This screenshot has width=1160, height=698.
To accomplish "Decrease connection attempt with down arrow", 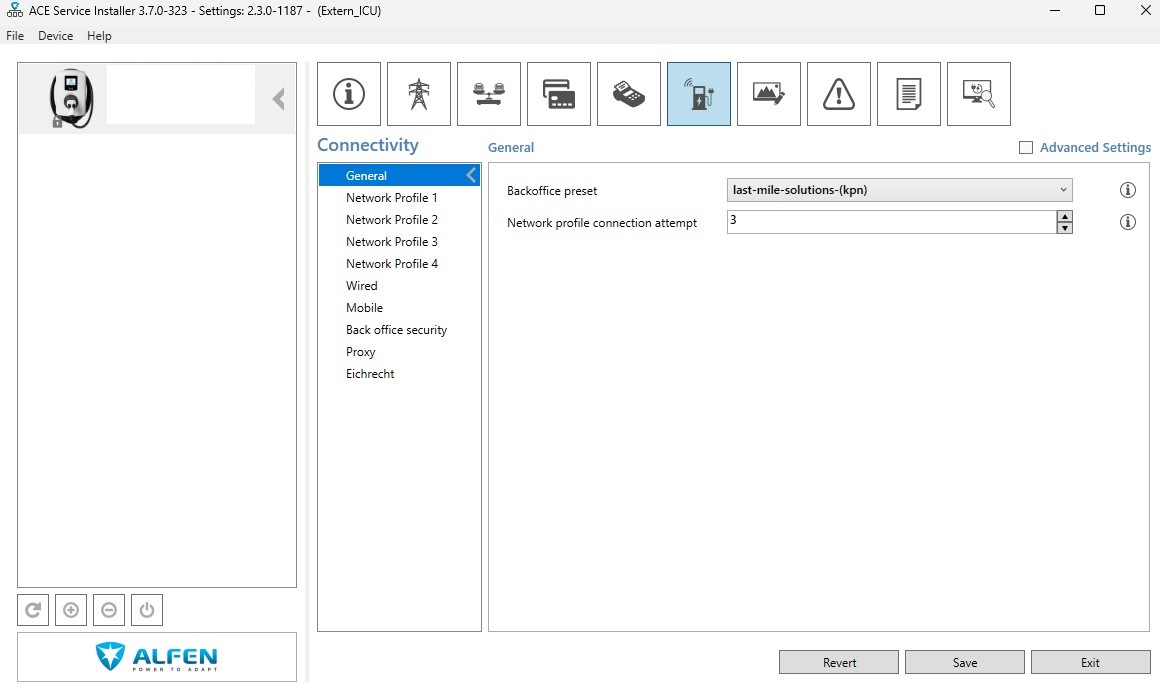I will 1065,228.
